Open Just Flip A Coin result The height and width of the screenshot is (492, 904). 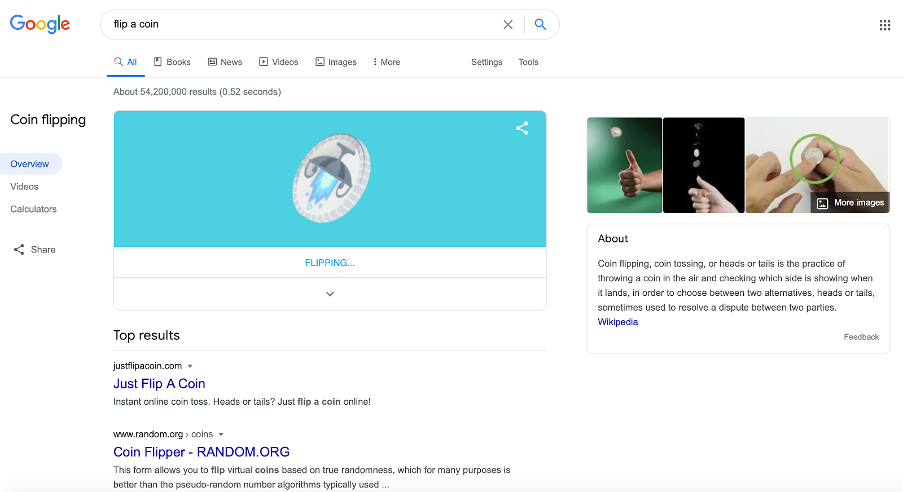click(159, 384)
